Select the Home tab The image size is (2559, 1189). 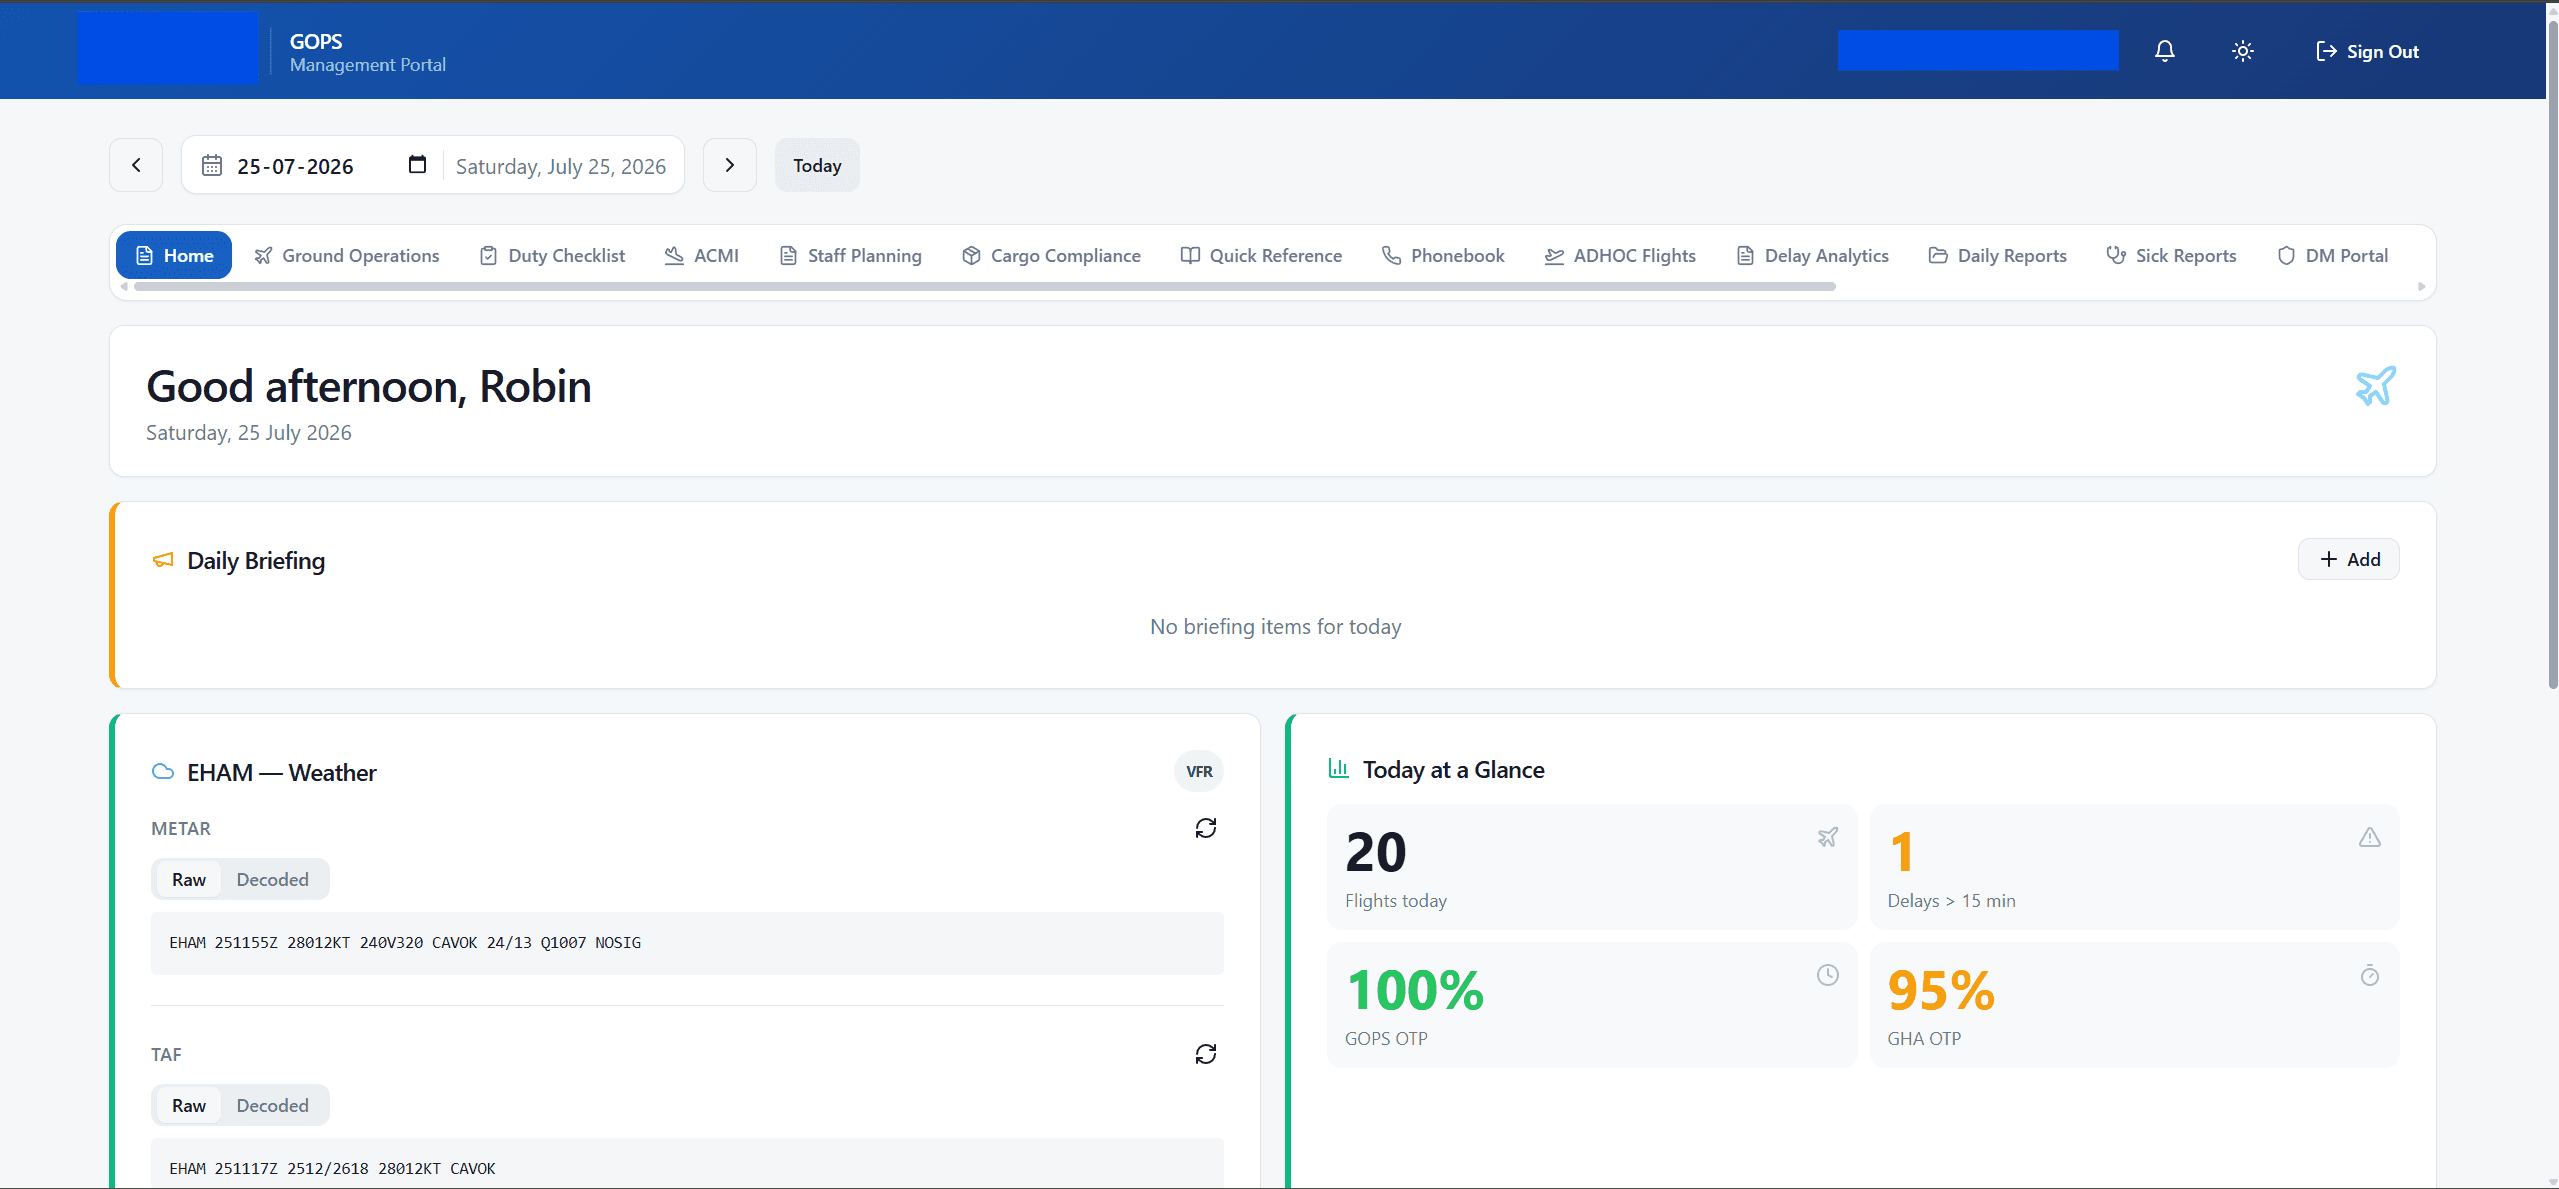(x=174, y=255)
